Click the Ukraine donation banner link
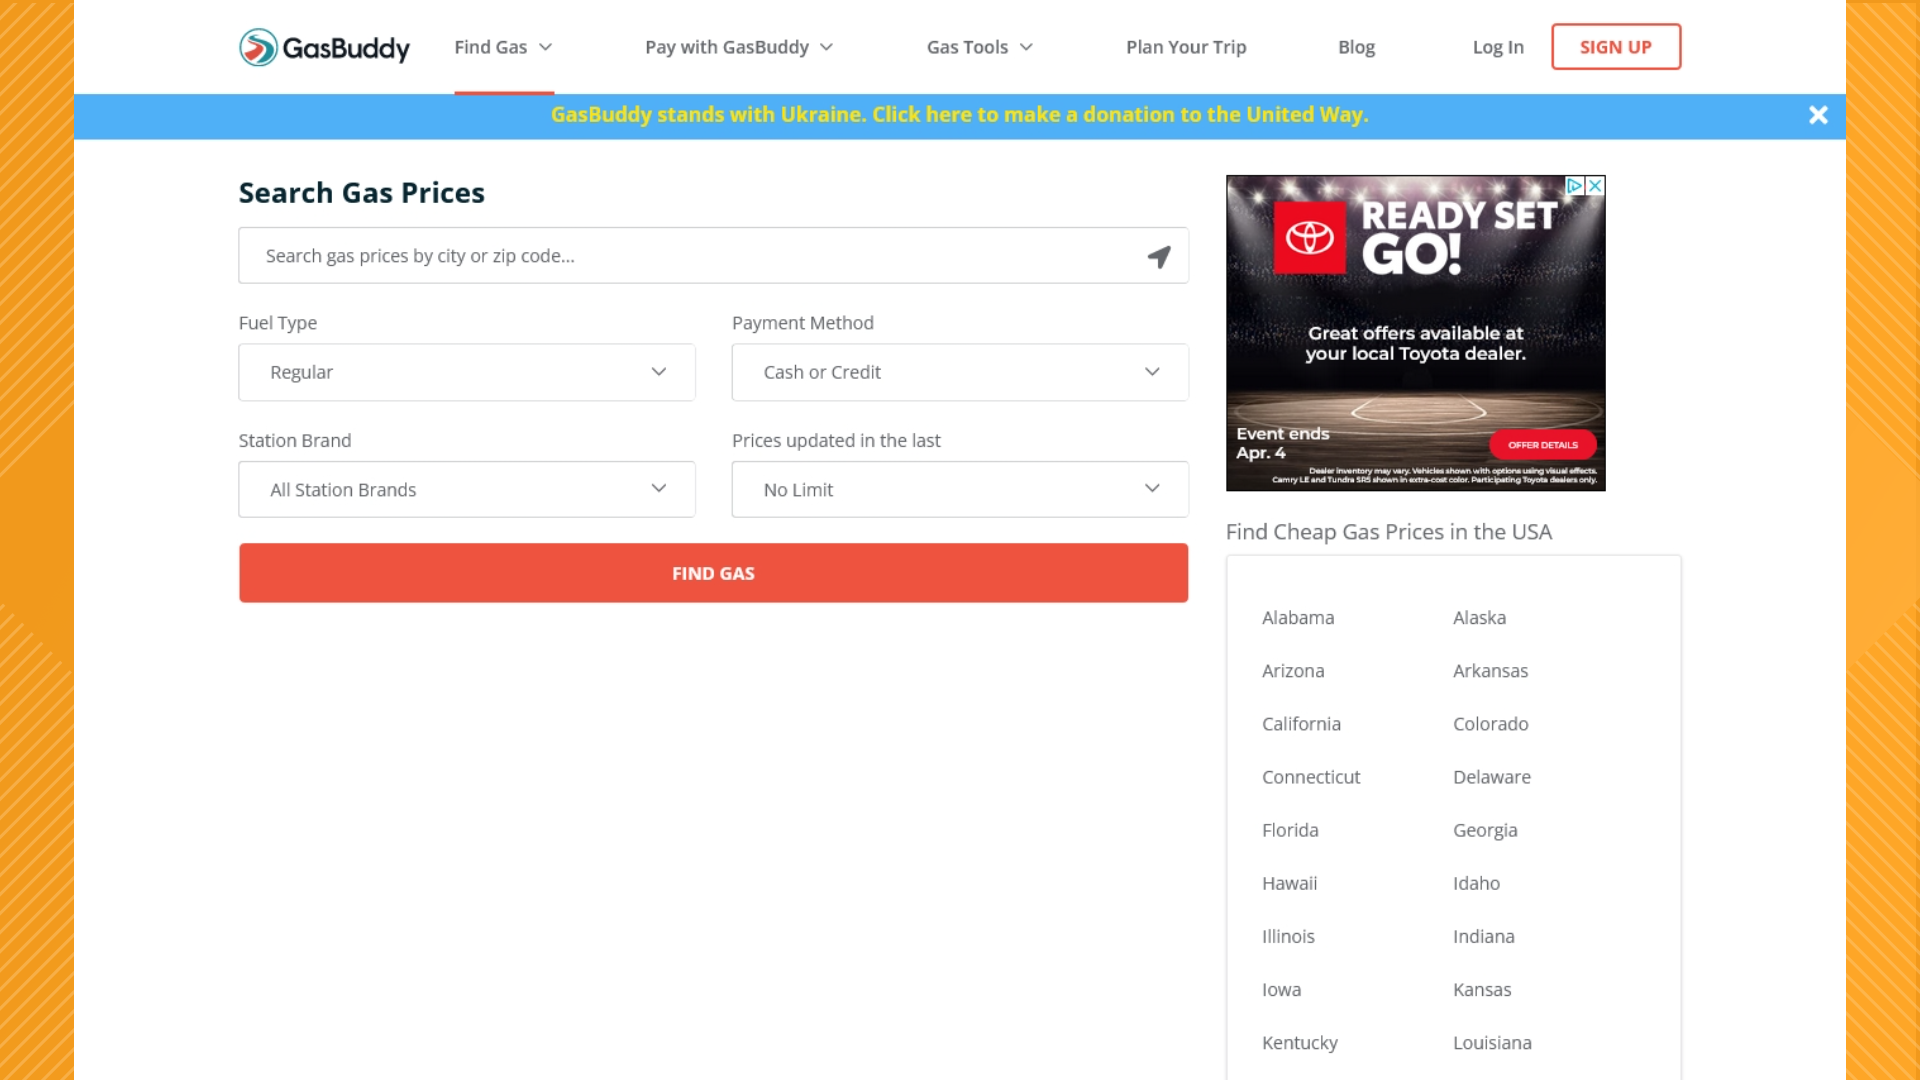 pos(959,115)
